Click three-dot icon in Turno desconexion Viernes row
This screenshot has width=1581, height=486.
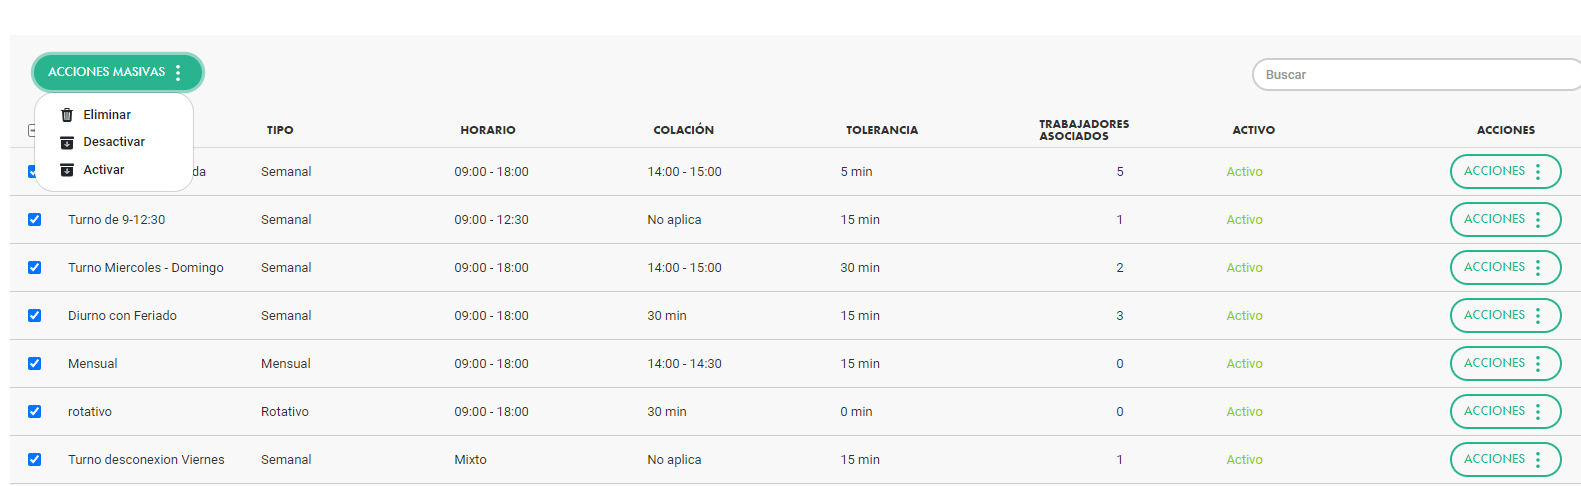(1538, 460)
